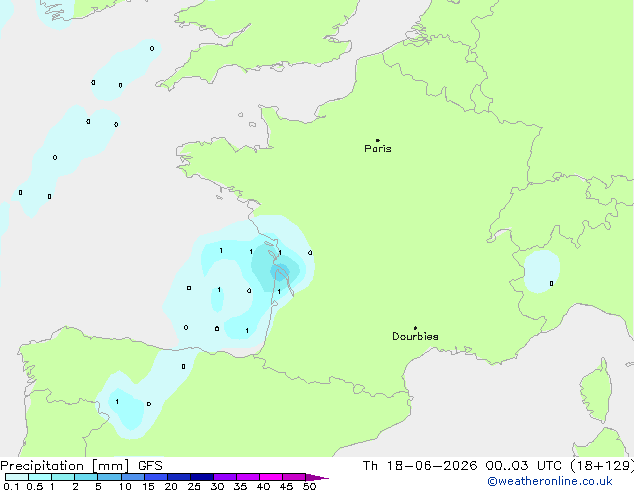Click the weatheronline.co.uk copyright link

tap(549, 481)
